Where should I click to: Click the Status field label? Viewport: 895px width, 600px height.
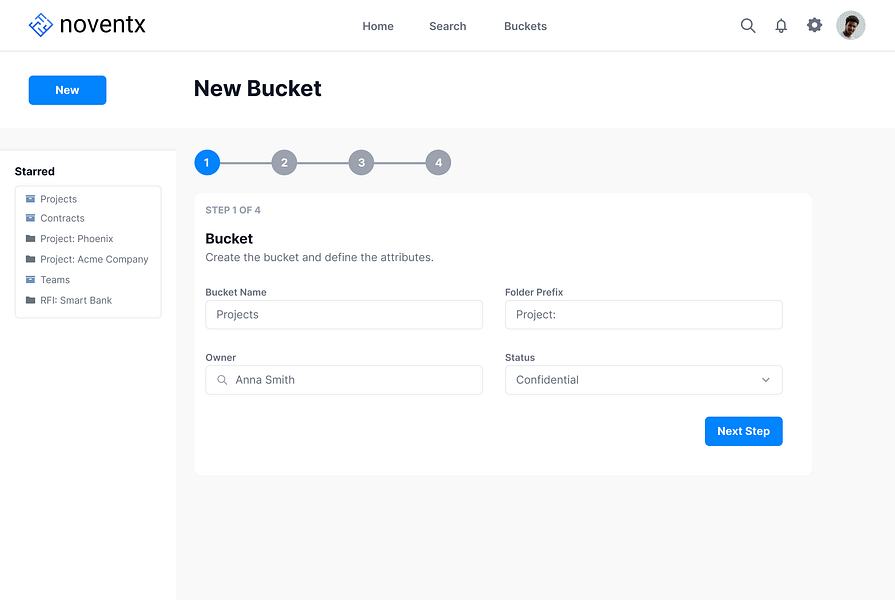[520, 357]
